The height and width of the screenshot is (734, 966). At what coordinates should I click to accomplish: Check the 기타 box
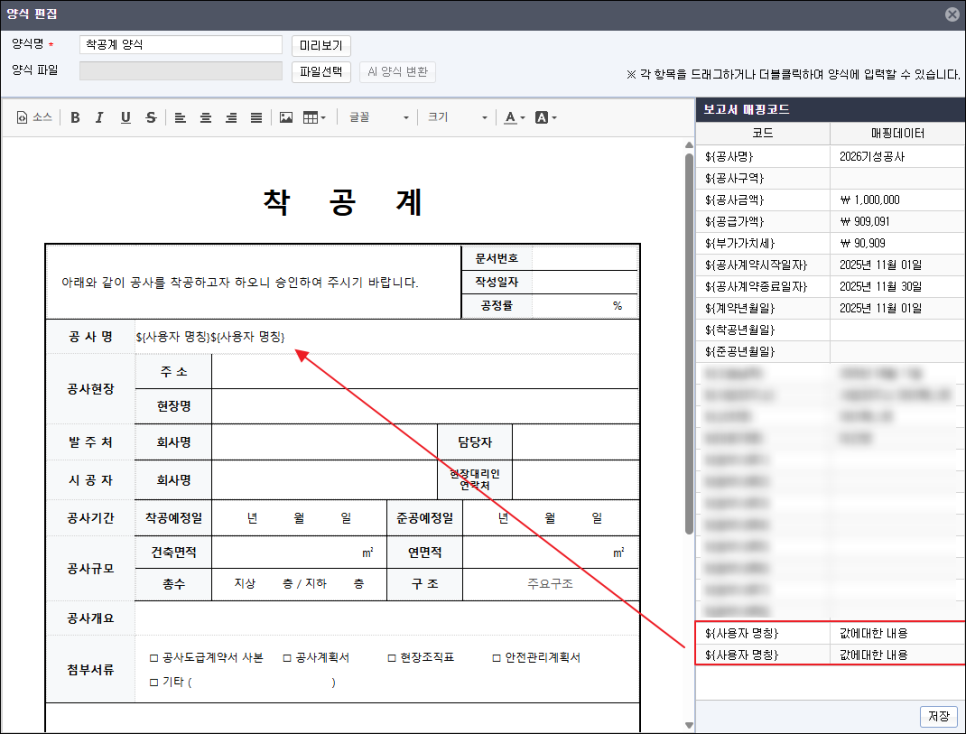tap(154, 682)
